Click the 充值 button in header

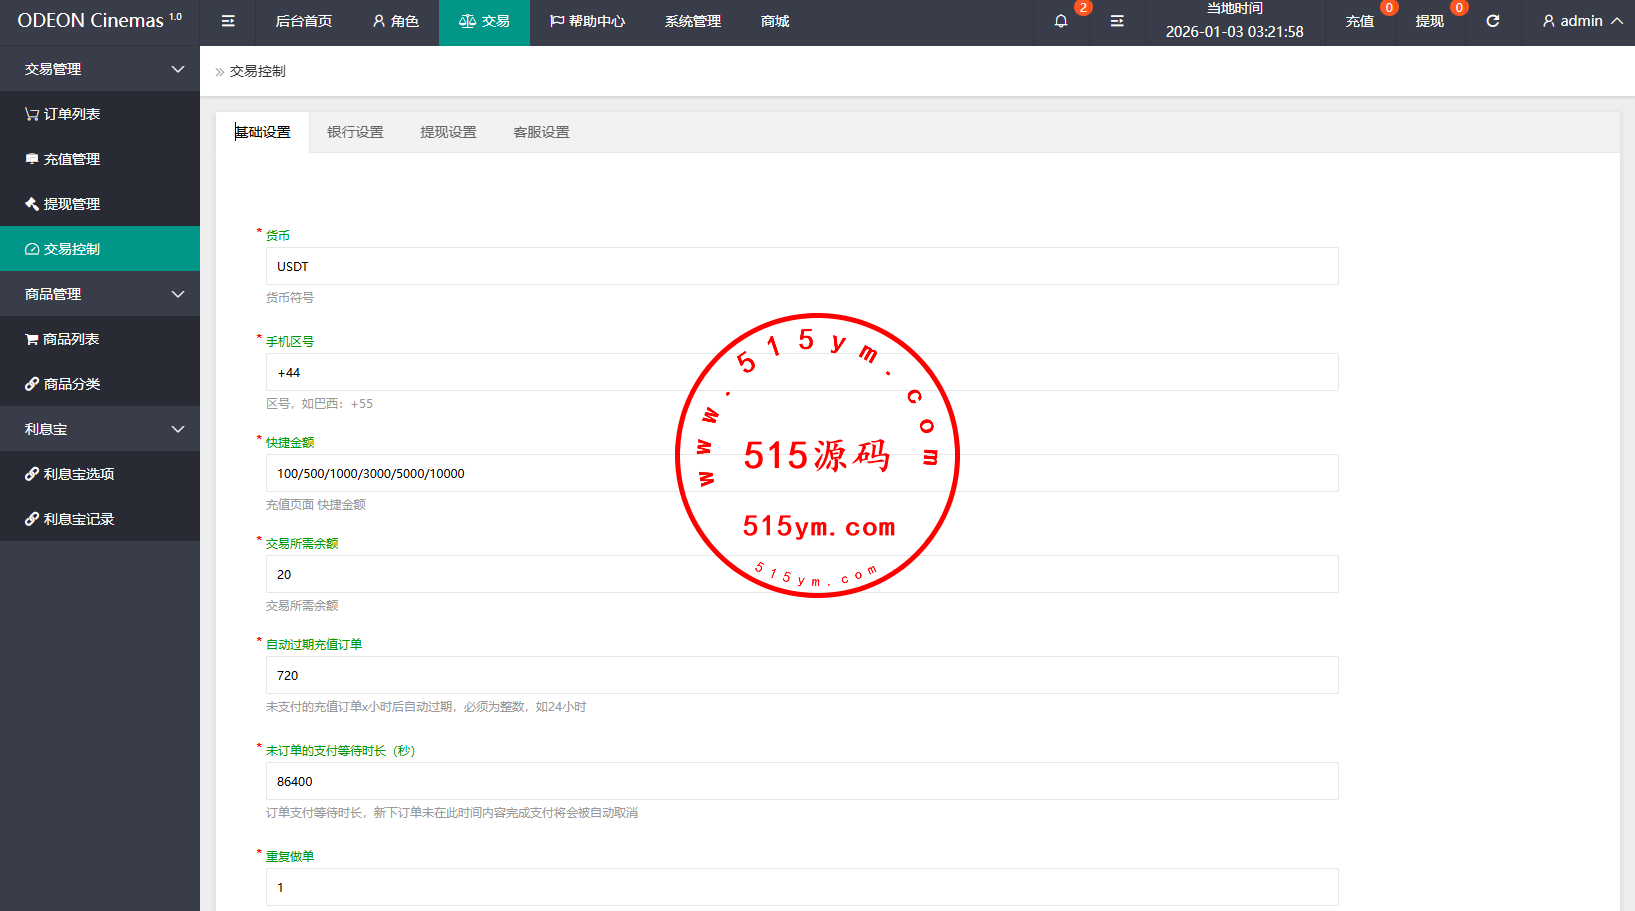click(x=1359, y=21)
